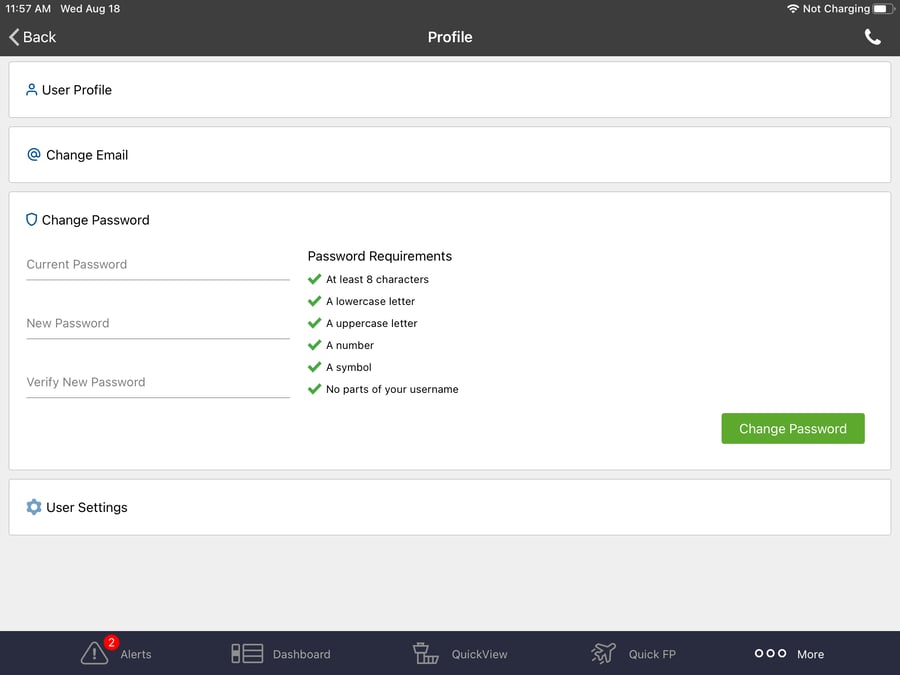Click the Current Password input field
The height and width of the screenshot is (675, 900).
[157, 263]
